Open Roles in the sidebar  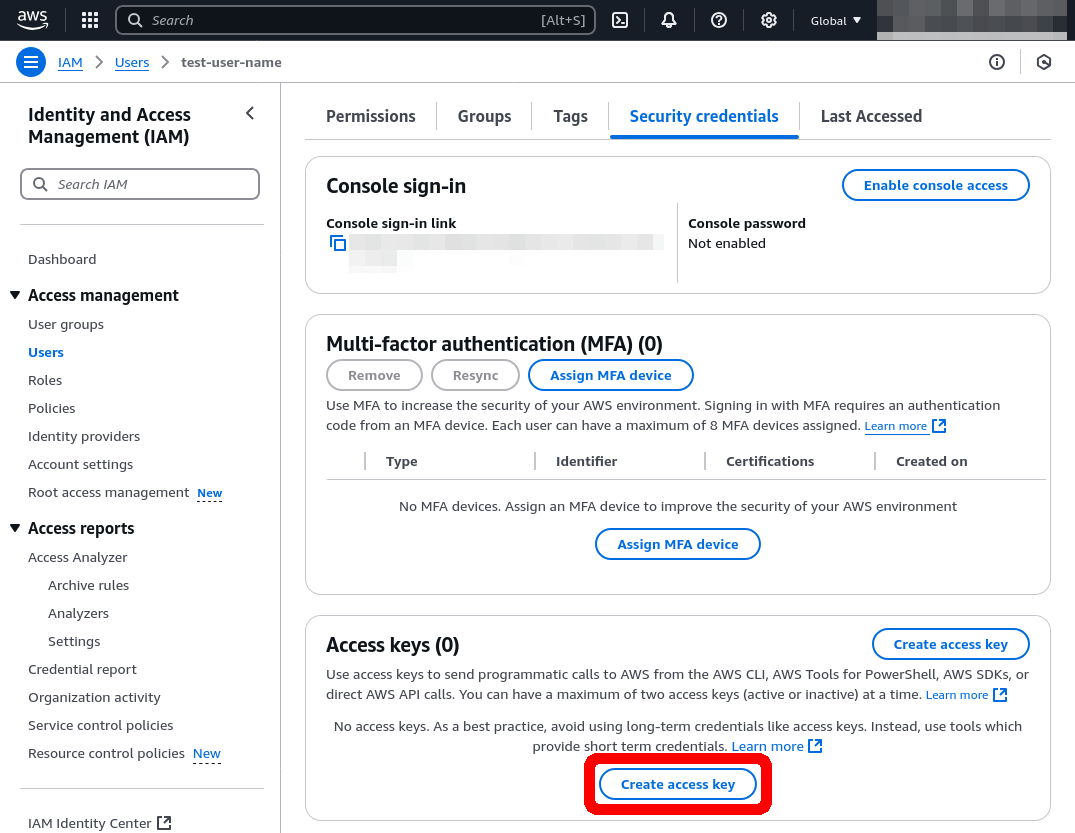click(45, 380)
